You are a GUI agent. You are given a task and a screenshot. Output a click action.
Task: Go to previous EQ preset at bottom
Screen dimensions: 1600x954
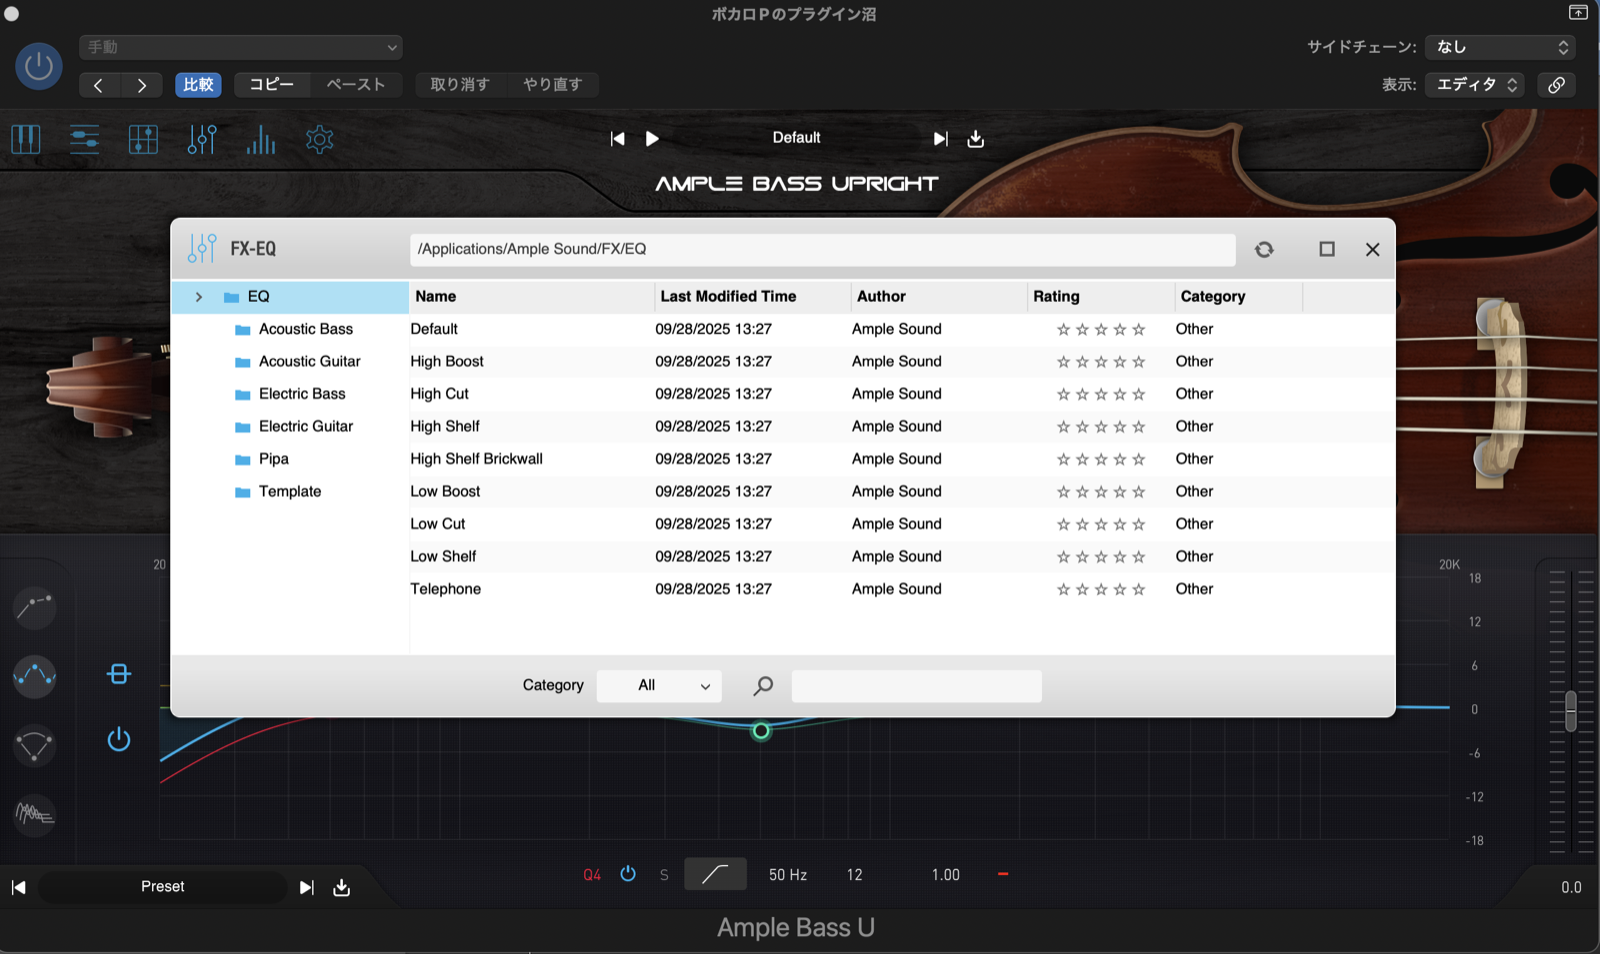[18, 887]
